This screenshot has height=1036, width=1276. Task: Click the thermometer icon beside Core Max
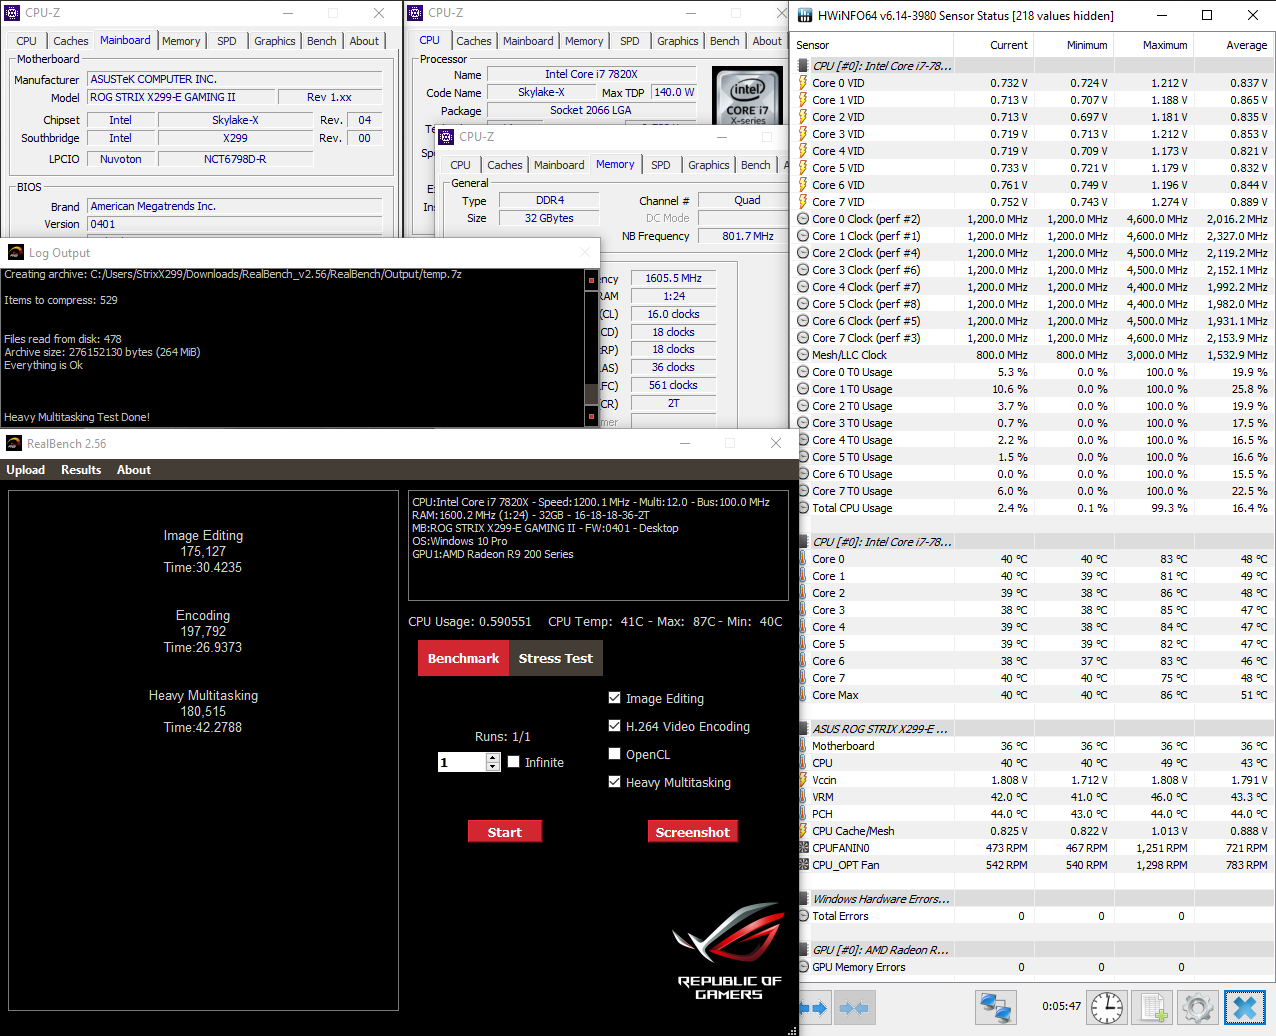[803, 695]
